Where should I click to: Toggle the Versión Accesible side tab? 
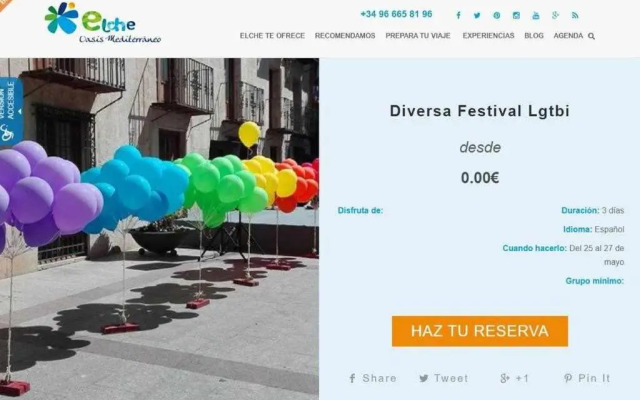[x=11, y=111]
